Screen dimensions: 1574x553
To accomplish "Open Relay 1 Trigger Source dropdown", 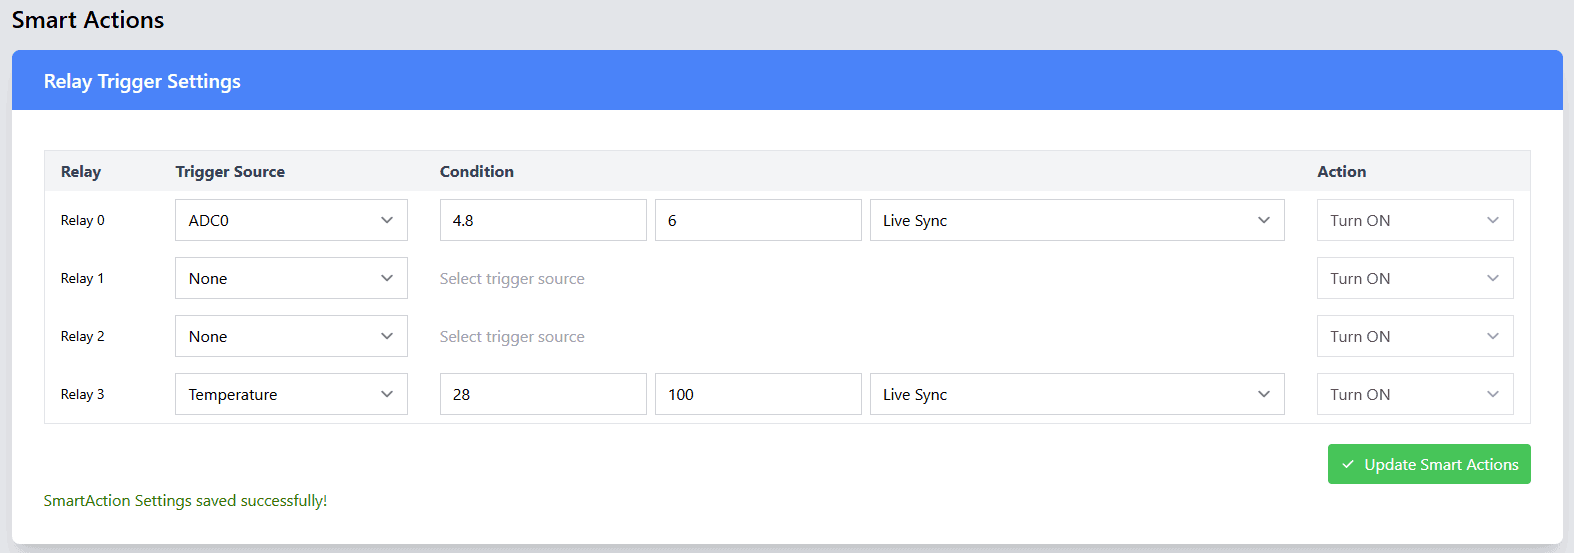I will click(x=290, y=278).
